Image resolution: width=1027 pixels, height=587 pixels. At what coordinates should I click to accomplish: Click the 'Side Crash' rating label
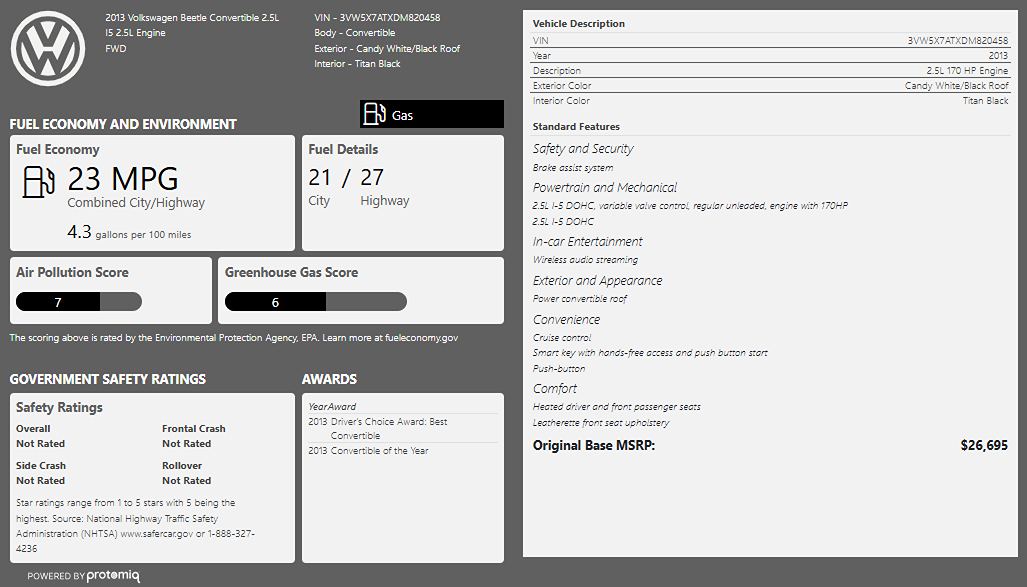tap(41, 466)
